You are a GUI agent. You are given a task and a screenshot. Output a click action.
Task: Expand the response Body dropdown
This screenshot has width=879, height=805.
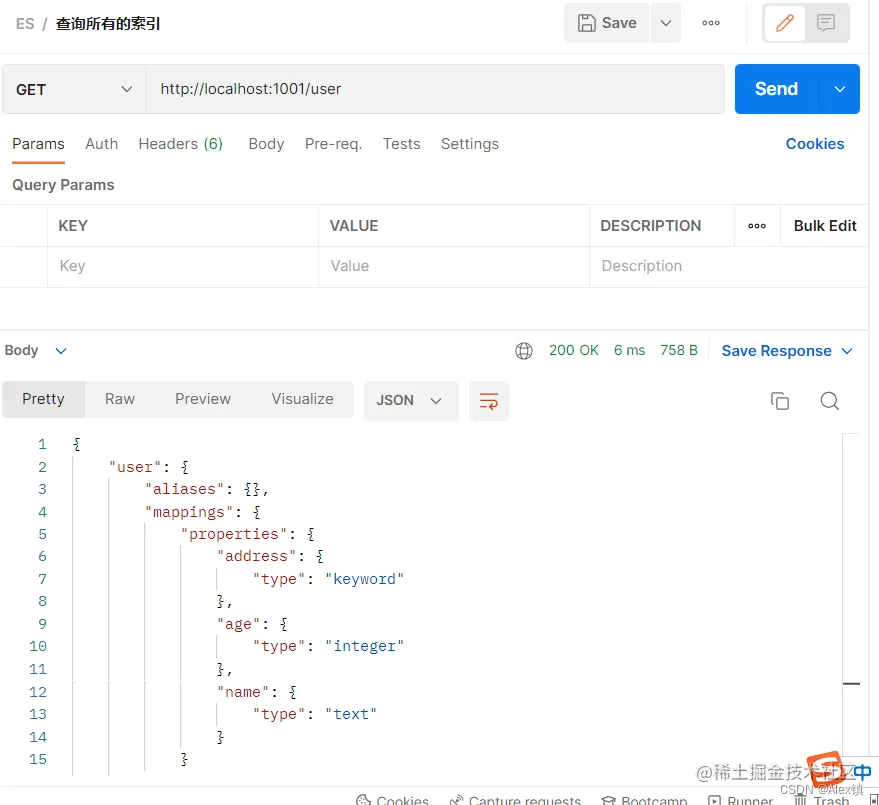point(36,351)
